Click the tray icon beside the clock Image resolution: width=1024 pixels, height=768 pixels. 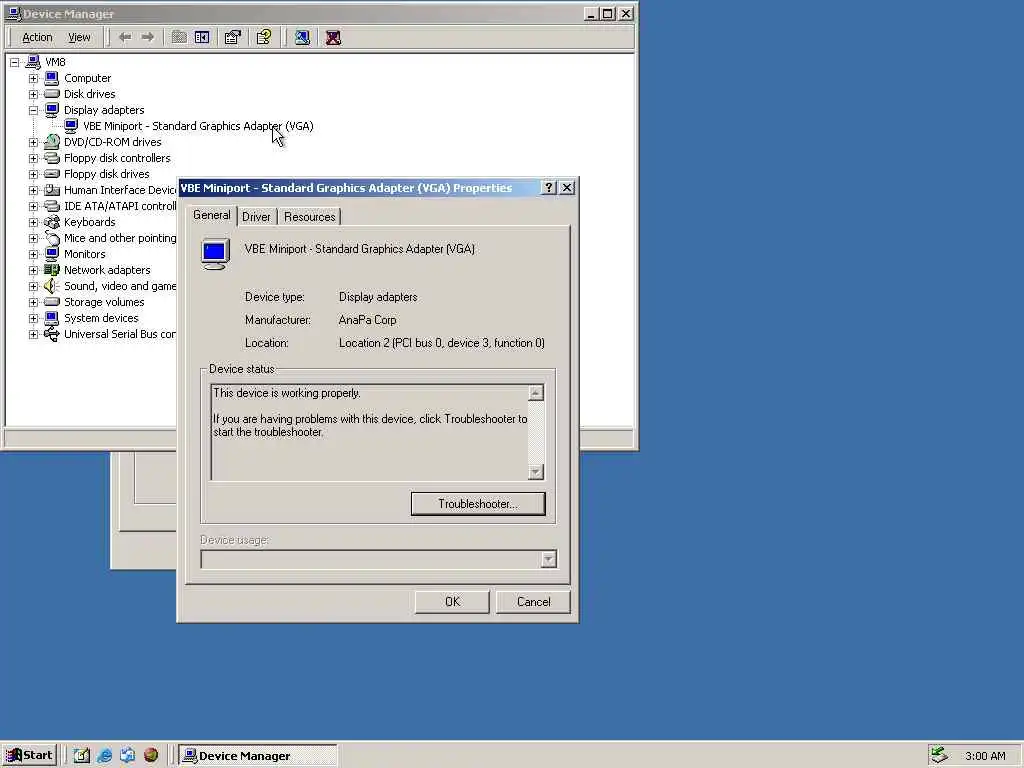[939, 755]
